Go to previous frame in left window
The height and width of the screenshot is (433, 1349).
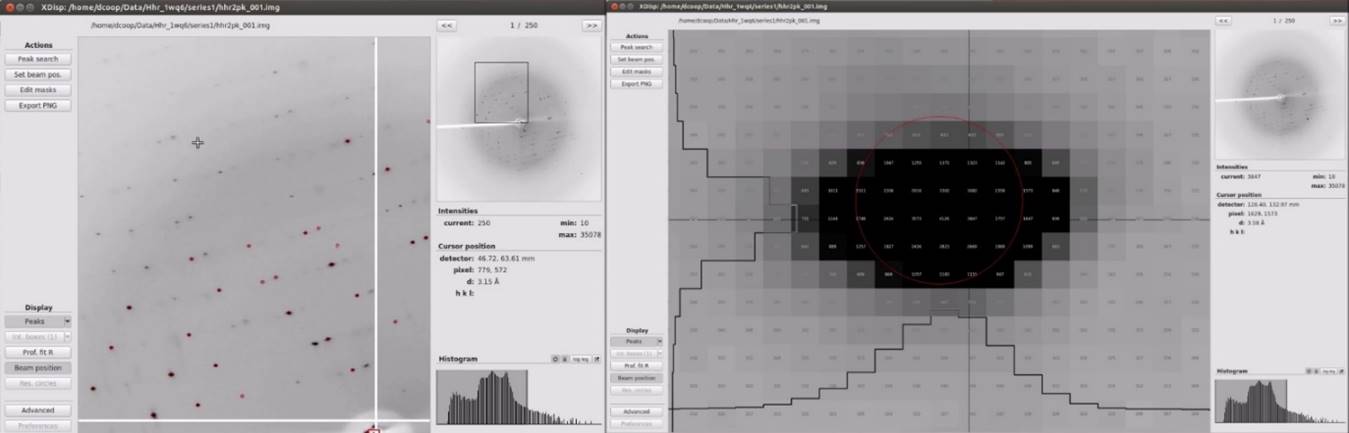click(447, 25)
